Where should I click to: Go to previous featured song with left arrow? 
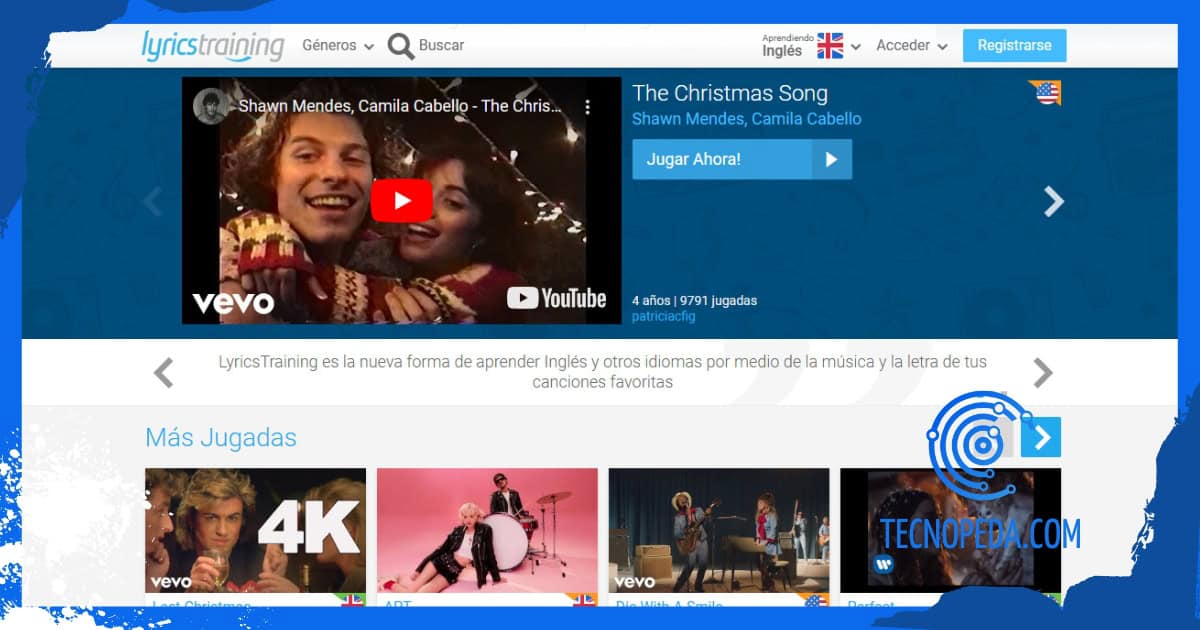(153, 202)
